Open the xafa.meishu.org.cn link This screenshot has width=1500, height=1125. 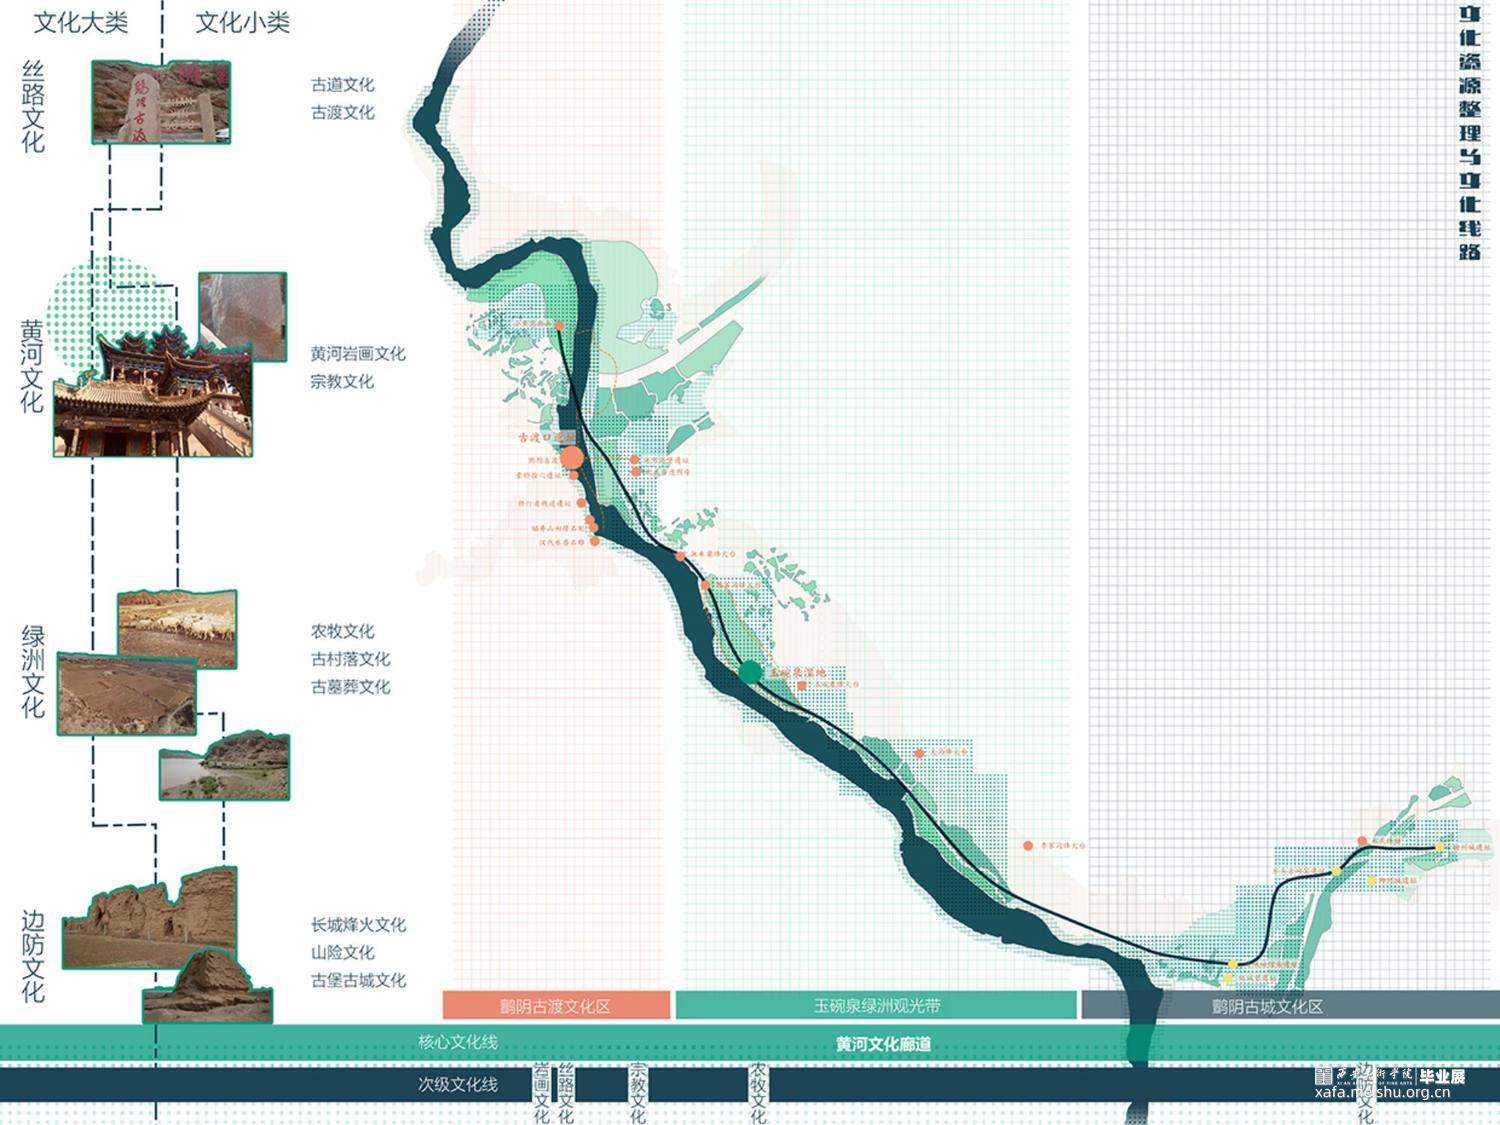(1382, 1092)
